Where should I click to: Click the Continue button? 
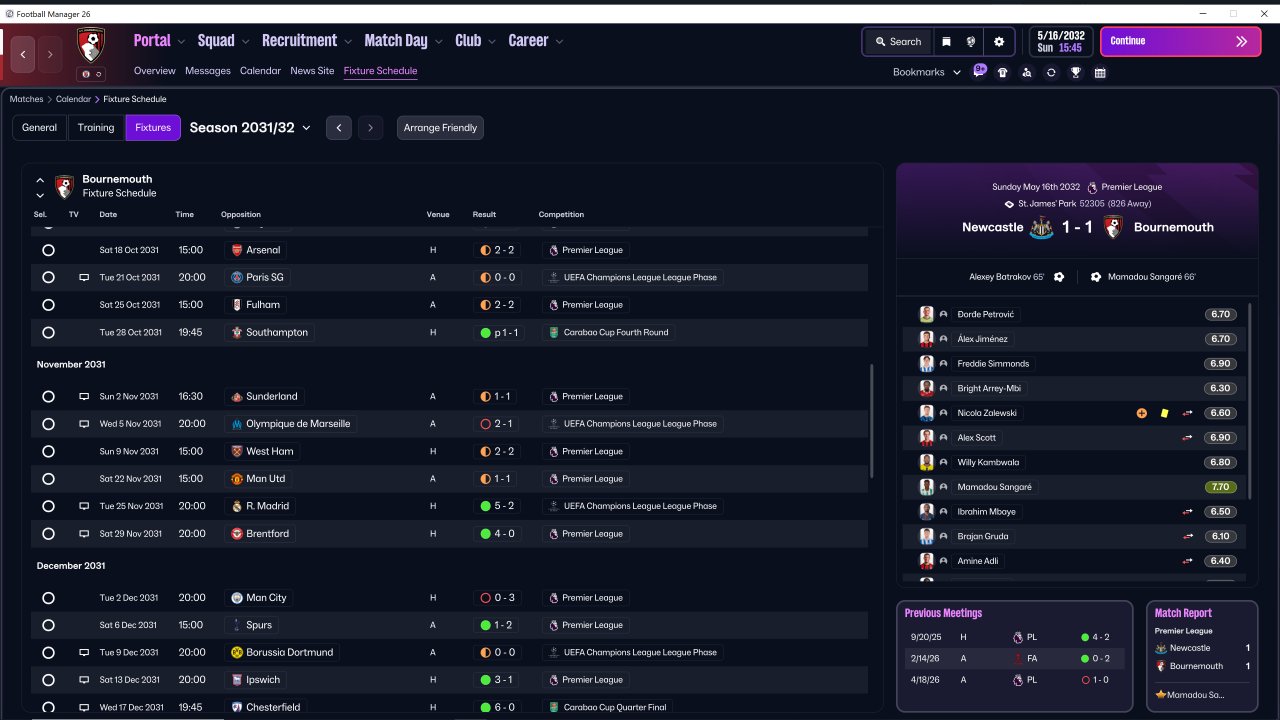pyautogui.click(x=1181, y=42)
